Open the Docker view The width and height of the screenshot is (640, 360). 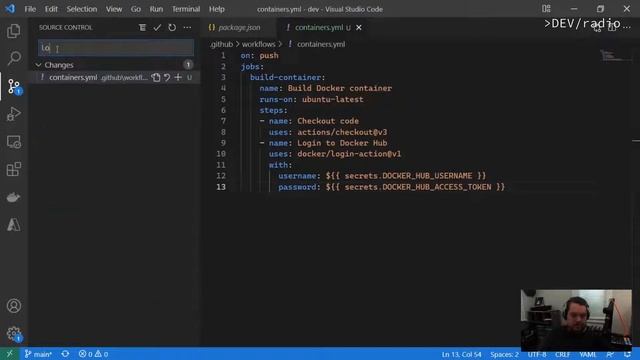click(13, 197)
